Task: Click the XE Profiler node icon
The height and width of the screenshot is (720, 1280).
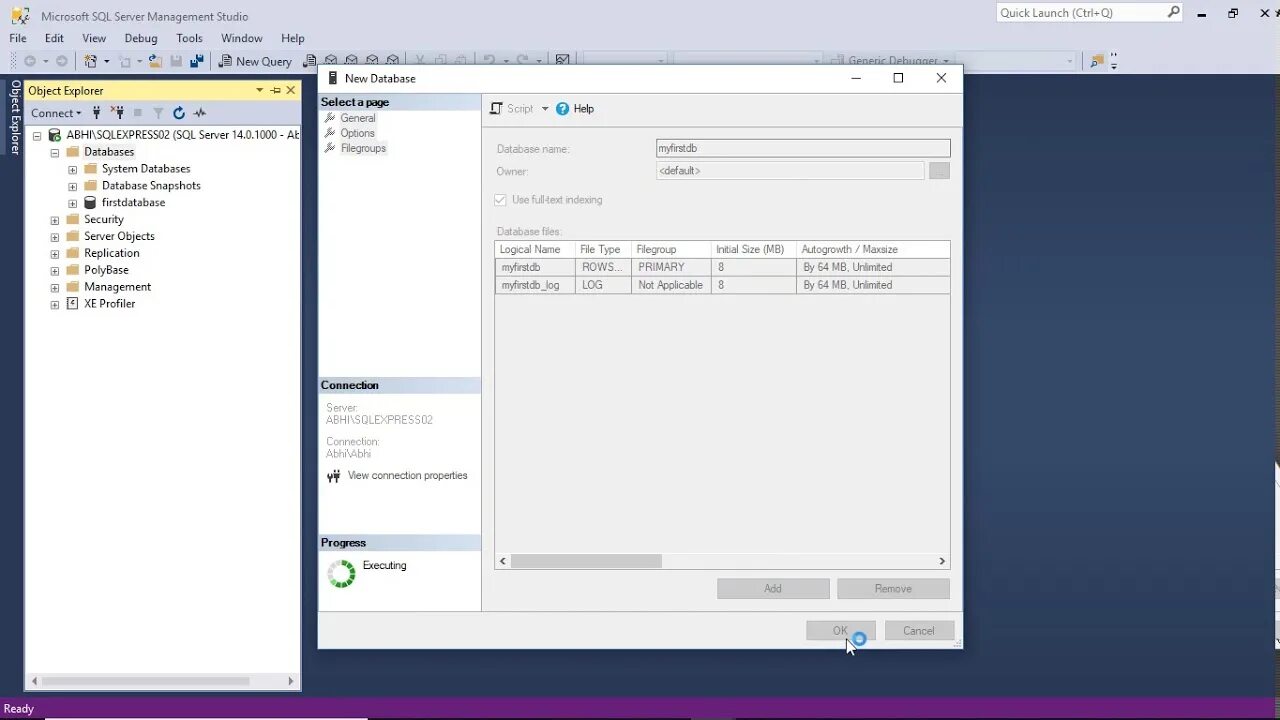Action: click(x=72, y=303)
